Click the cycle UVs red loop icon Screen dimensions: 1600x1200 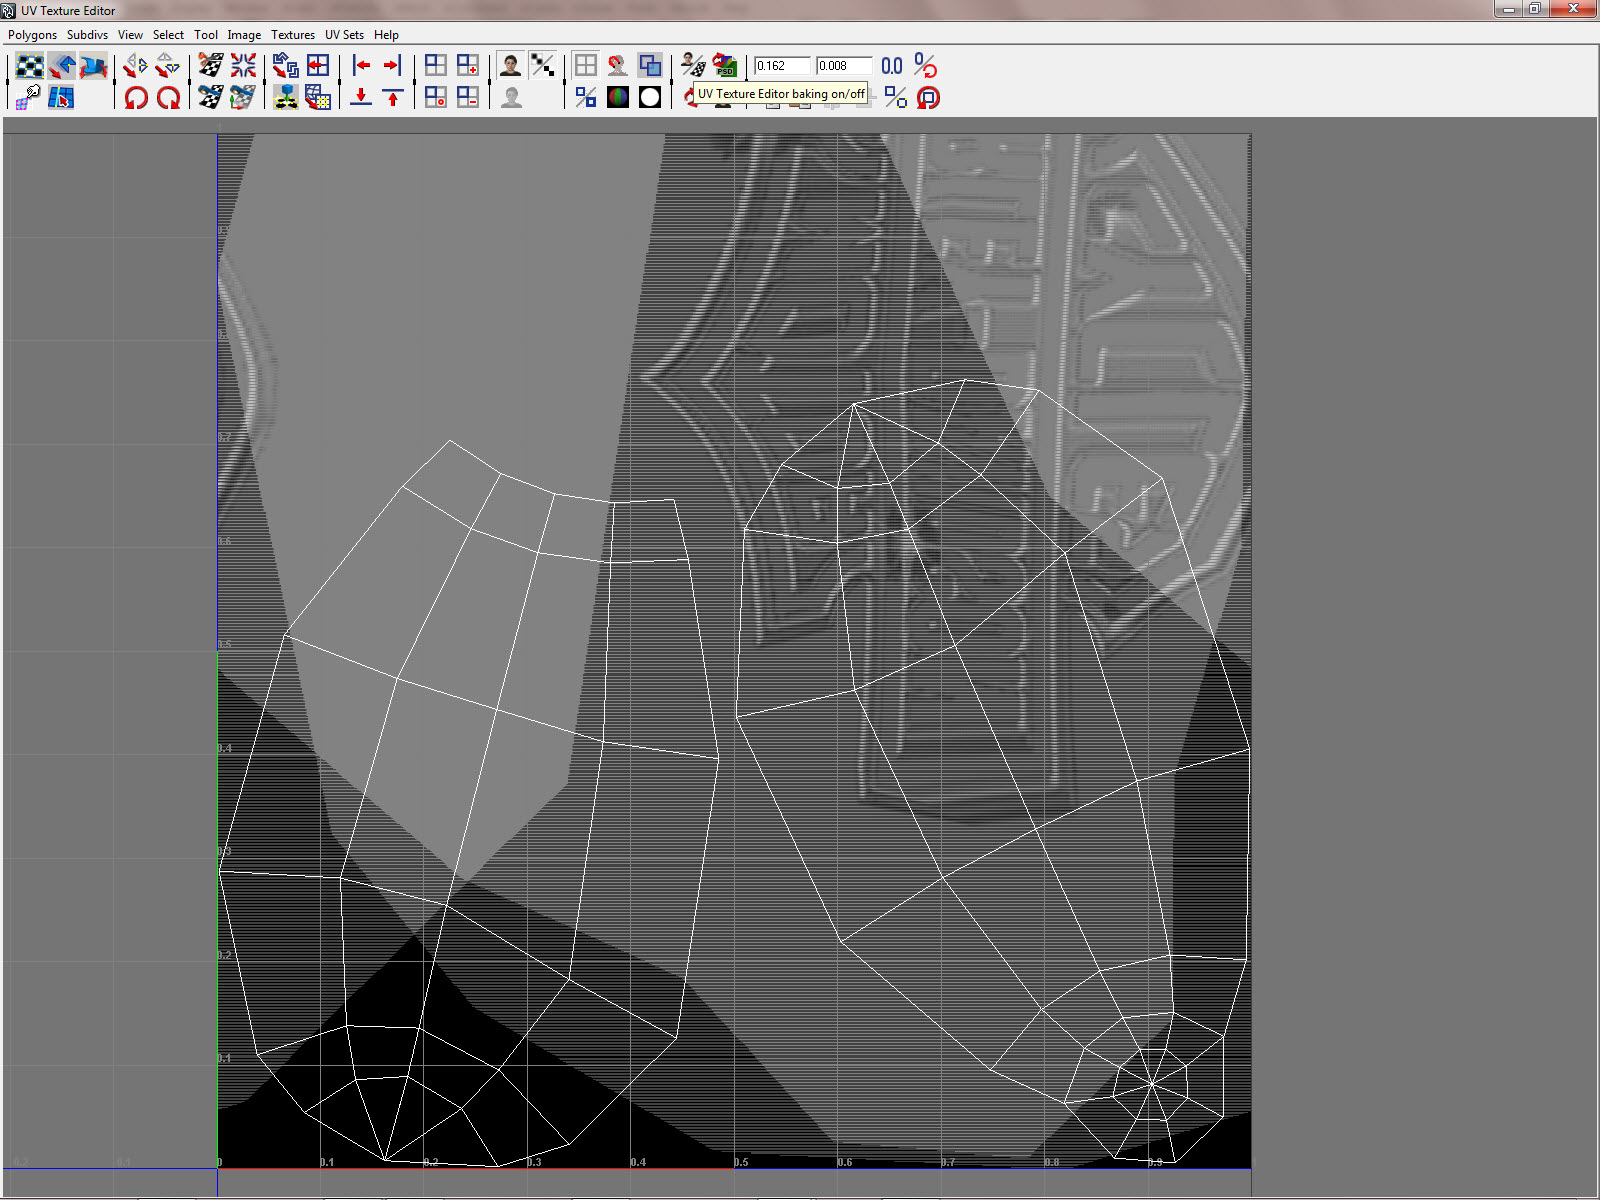(x=928, y=97)
